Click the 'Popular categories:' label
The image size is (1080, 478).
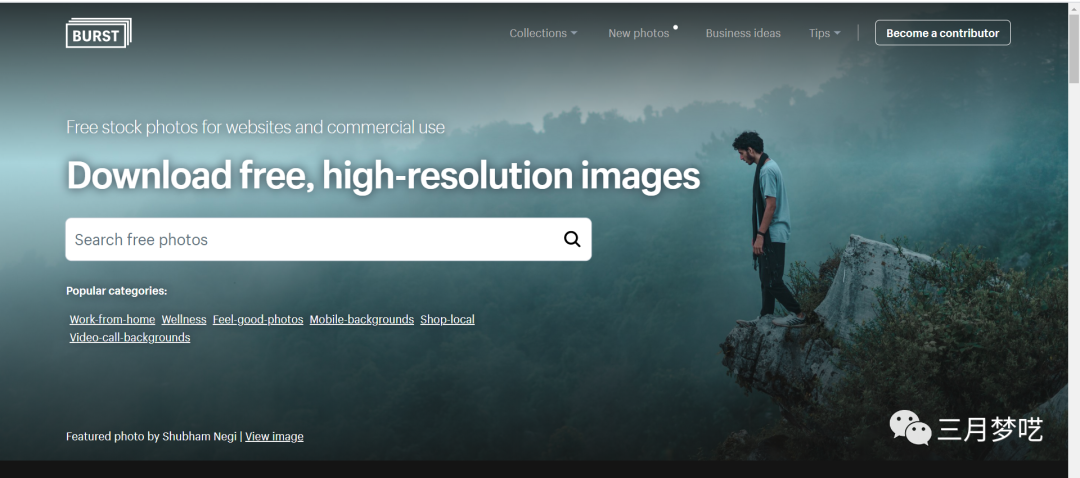click(116, 291)
